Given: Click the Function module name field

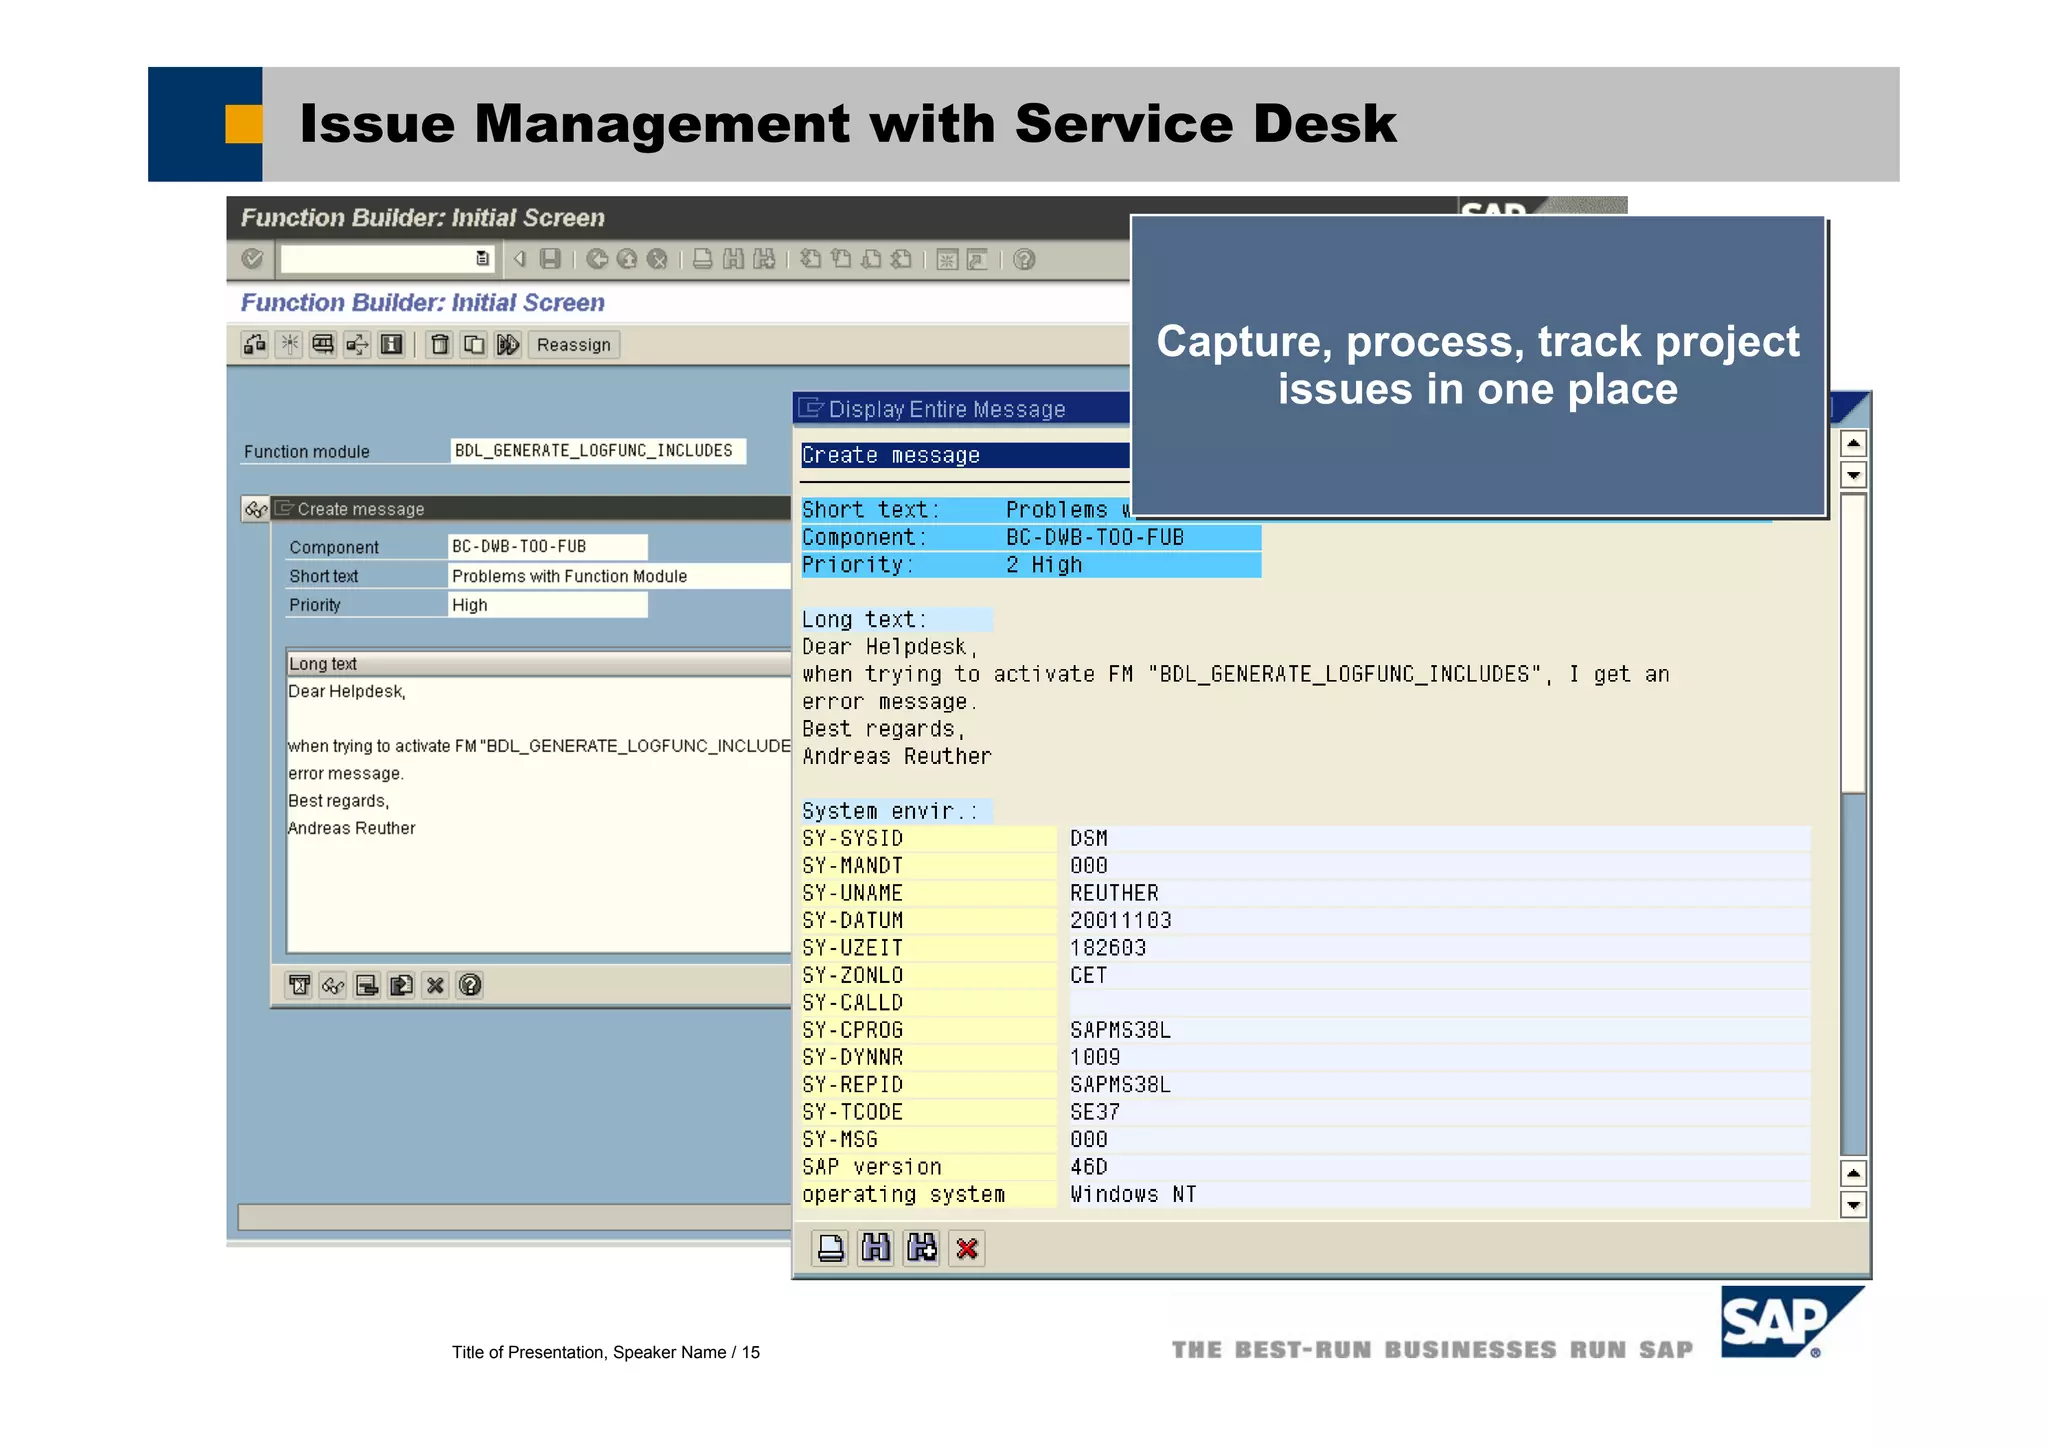Looking at the screenshot, I should click(597, 451).
